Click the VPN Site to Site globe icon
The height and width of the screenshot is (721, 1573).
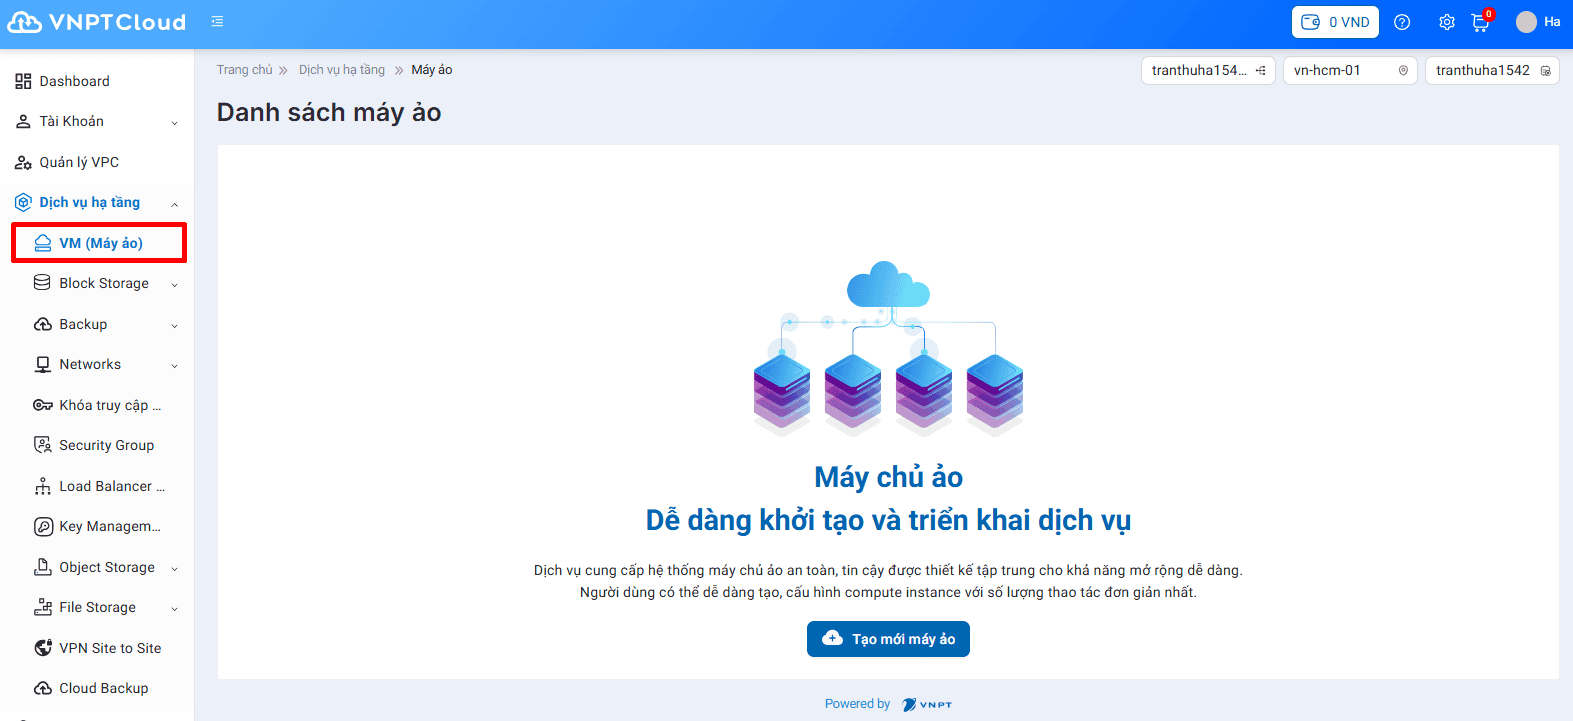click(x=43, y=648)
